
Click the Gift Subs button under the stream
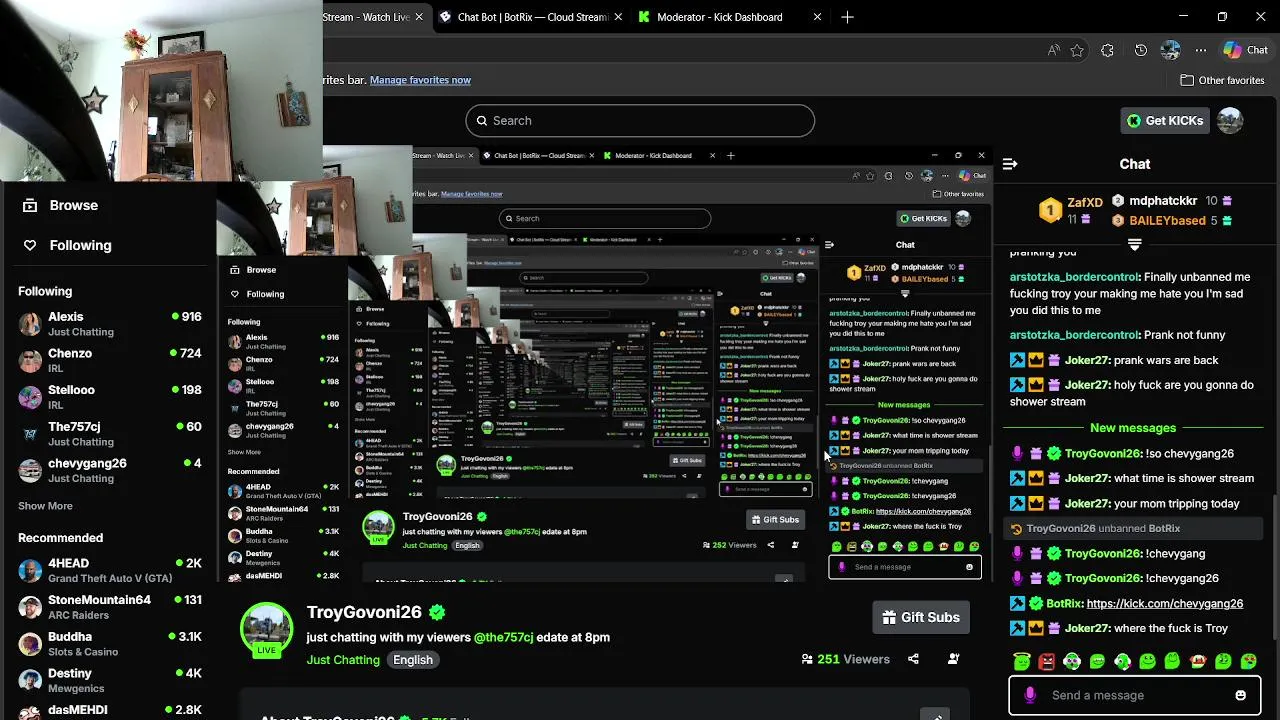(x=920, y=617)
